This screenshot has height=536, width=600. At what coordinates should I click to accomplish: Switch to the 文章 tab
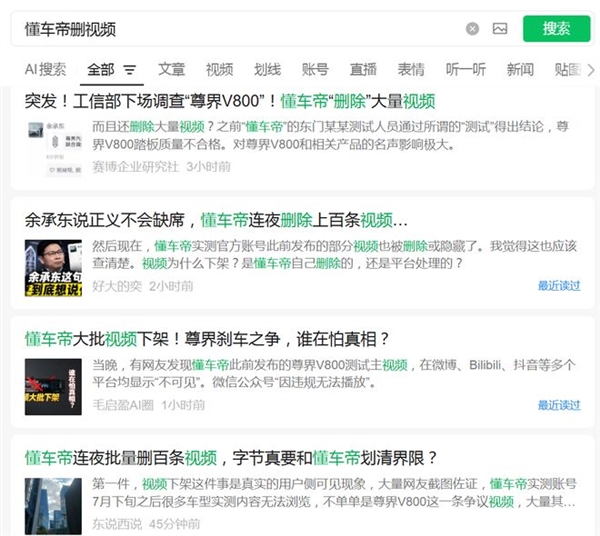172,70
